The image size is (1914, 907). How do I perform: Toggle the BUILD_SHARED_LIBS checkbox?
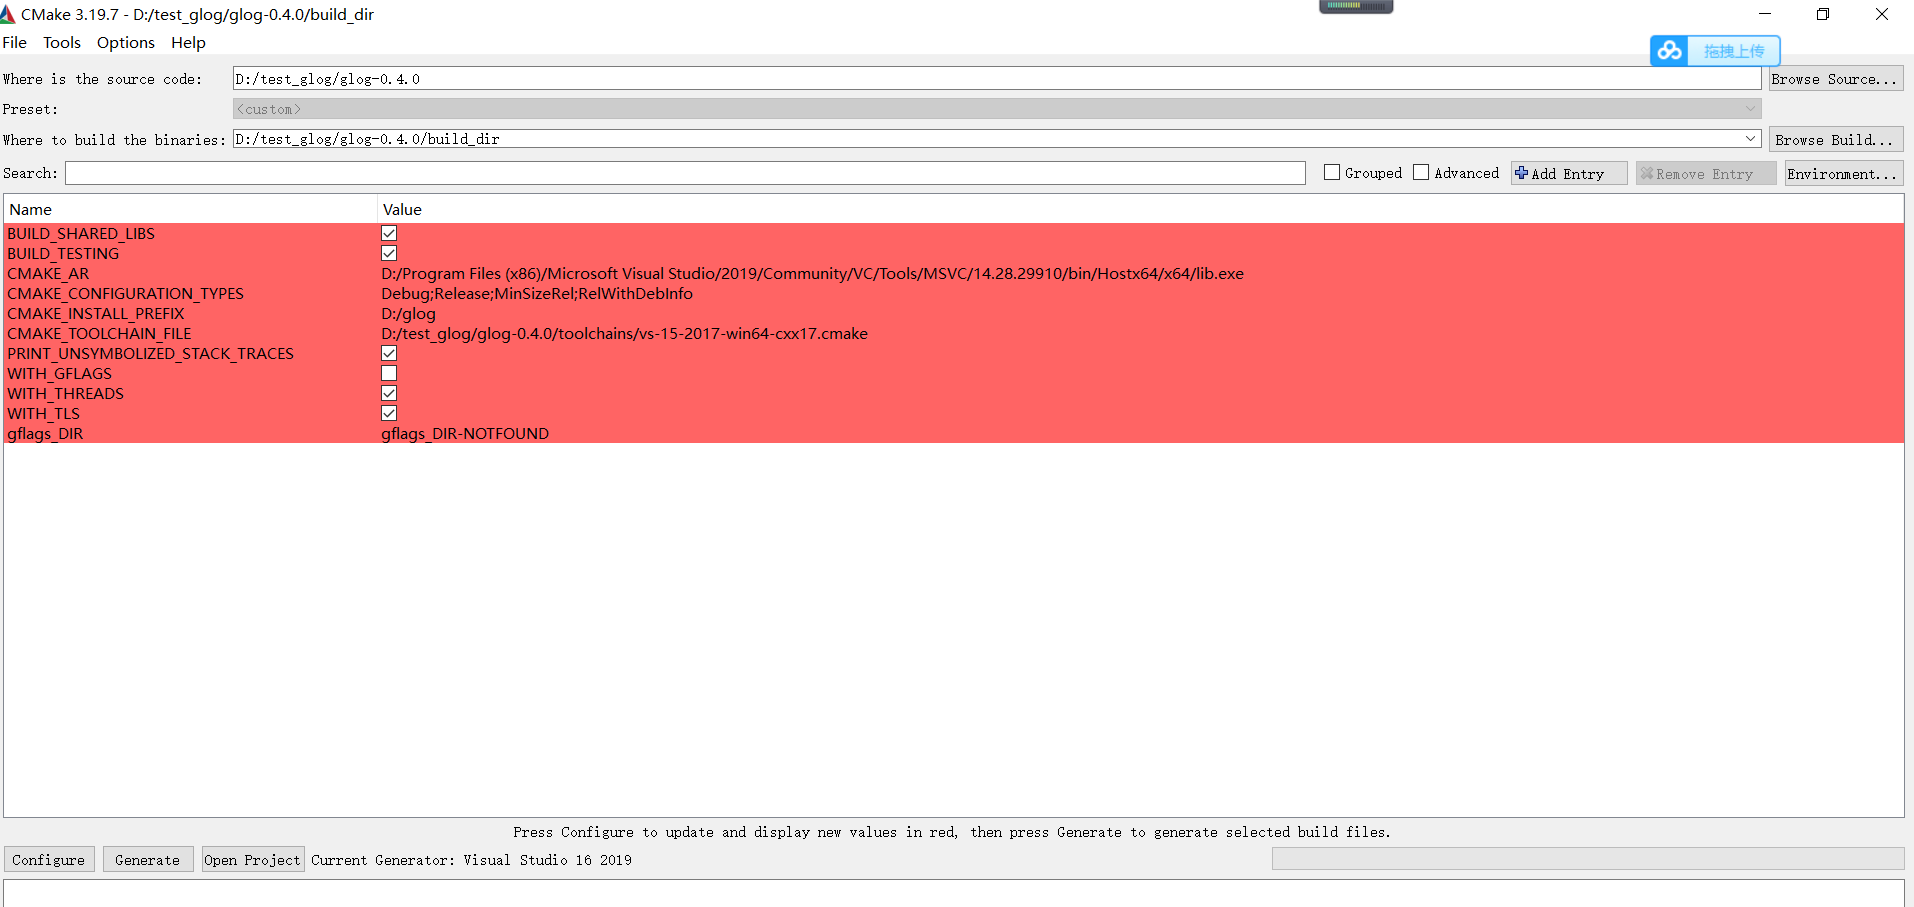tap(389, 233)
